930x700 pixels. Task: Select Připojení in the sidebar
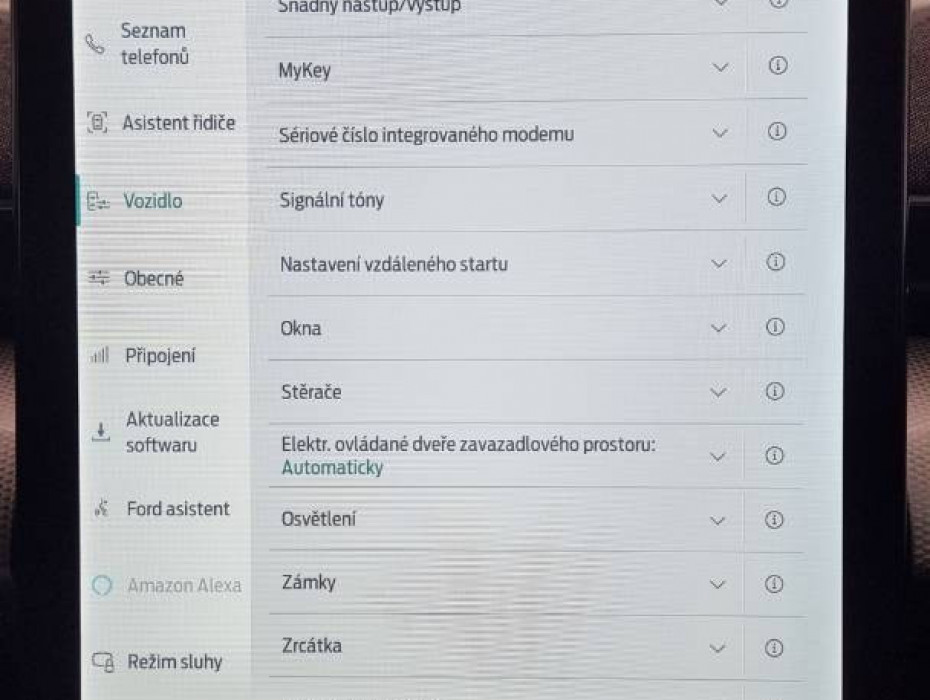pos(160,356)
